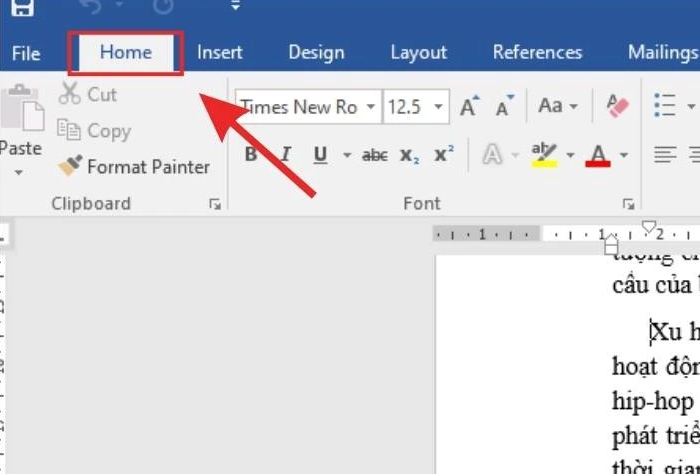Open the Customize Quick Access Toolbar dropdown

point(235,6)
